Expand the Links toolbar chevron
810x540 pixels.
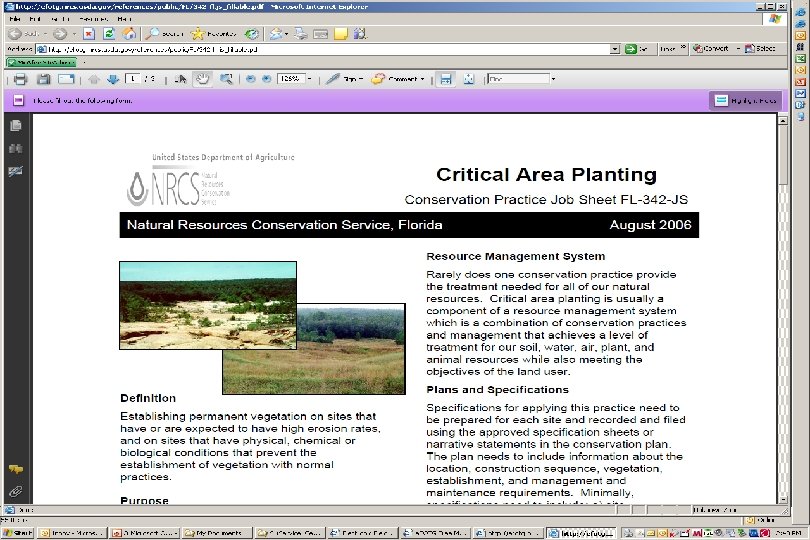coord(683,48)
